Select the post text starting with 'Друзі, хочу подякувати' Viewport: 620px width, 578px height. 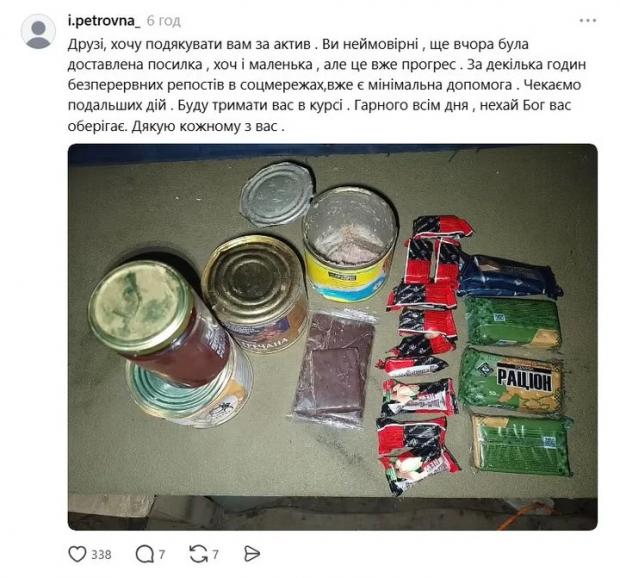point(327,85)
